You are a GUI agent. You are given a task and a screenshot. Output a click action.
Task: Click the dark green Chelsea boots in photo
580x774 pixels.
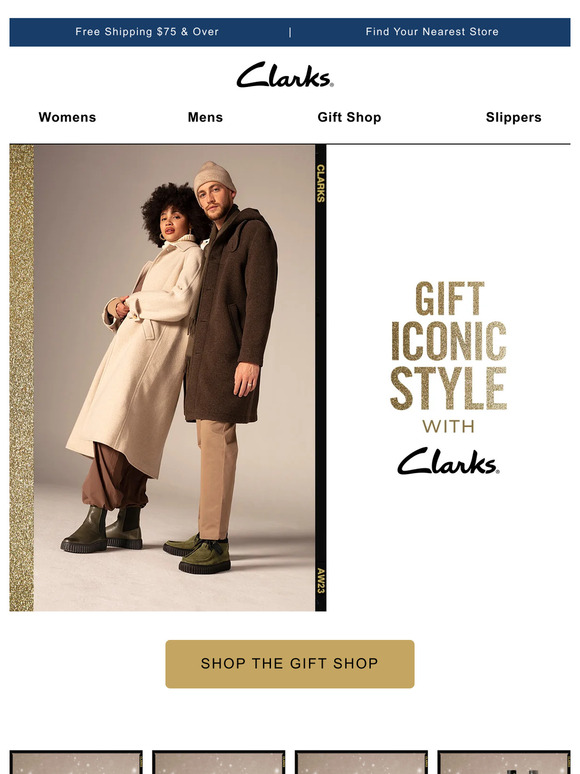102,529
